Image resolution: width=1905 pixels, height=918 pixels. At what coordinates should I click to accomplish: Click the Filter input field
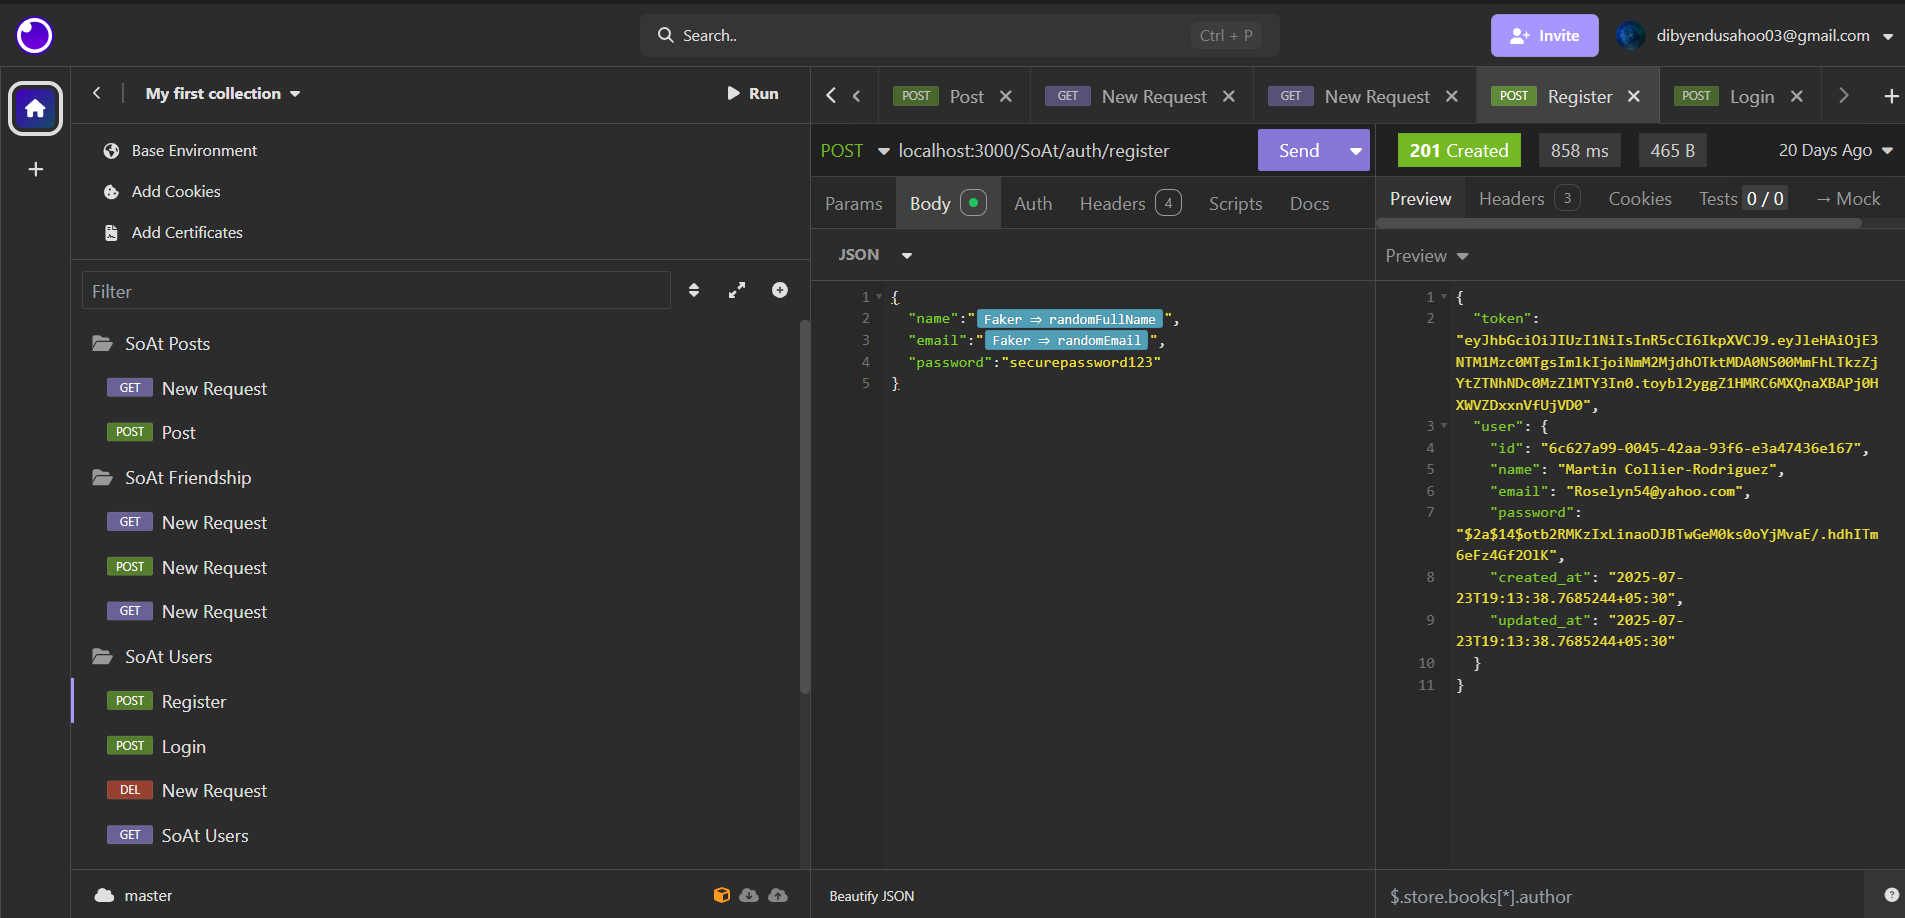click(375, 291)
